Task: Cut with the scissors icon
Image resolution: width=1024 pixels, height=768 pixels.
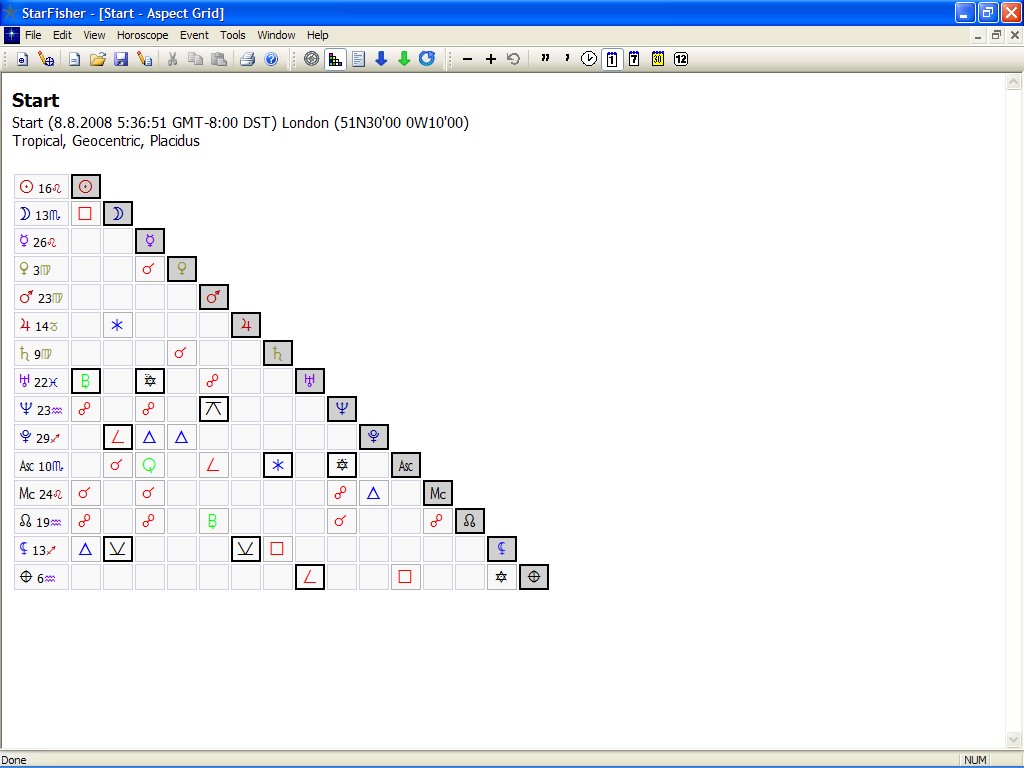Action: pyautogui.click(x=172, y=59)
